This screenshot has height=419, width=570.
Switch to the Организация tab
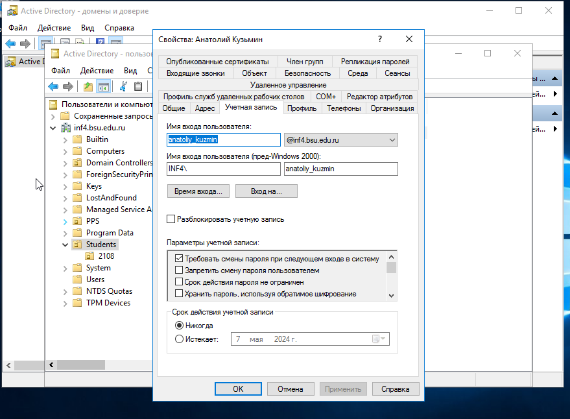pyautogui.click(x=392, y=108)
